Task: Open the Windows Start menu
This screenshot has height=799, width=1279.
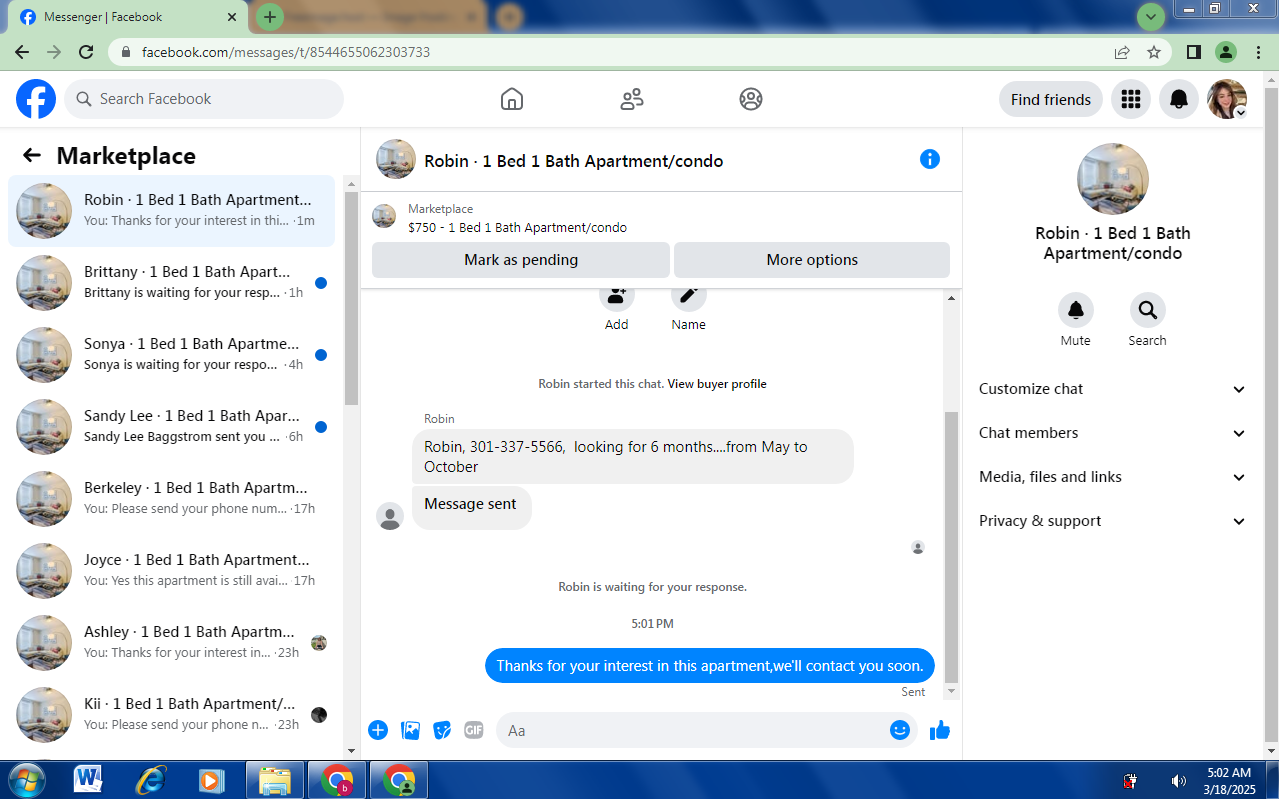Action: click(x=26, y=780)
